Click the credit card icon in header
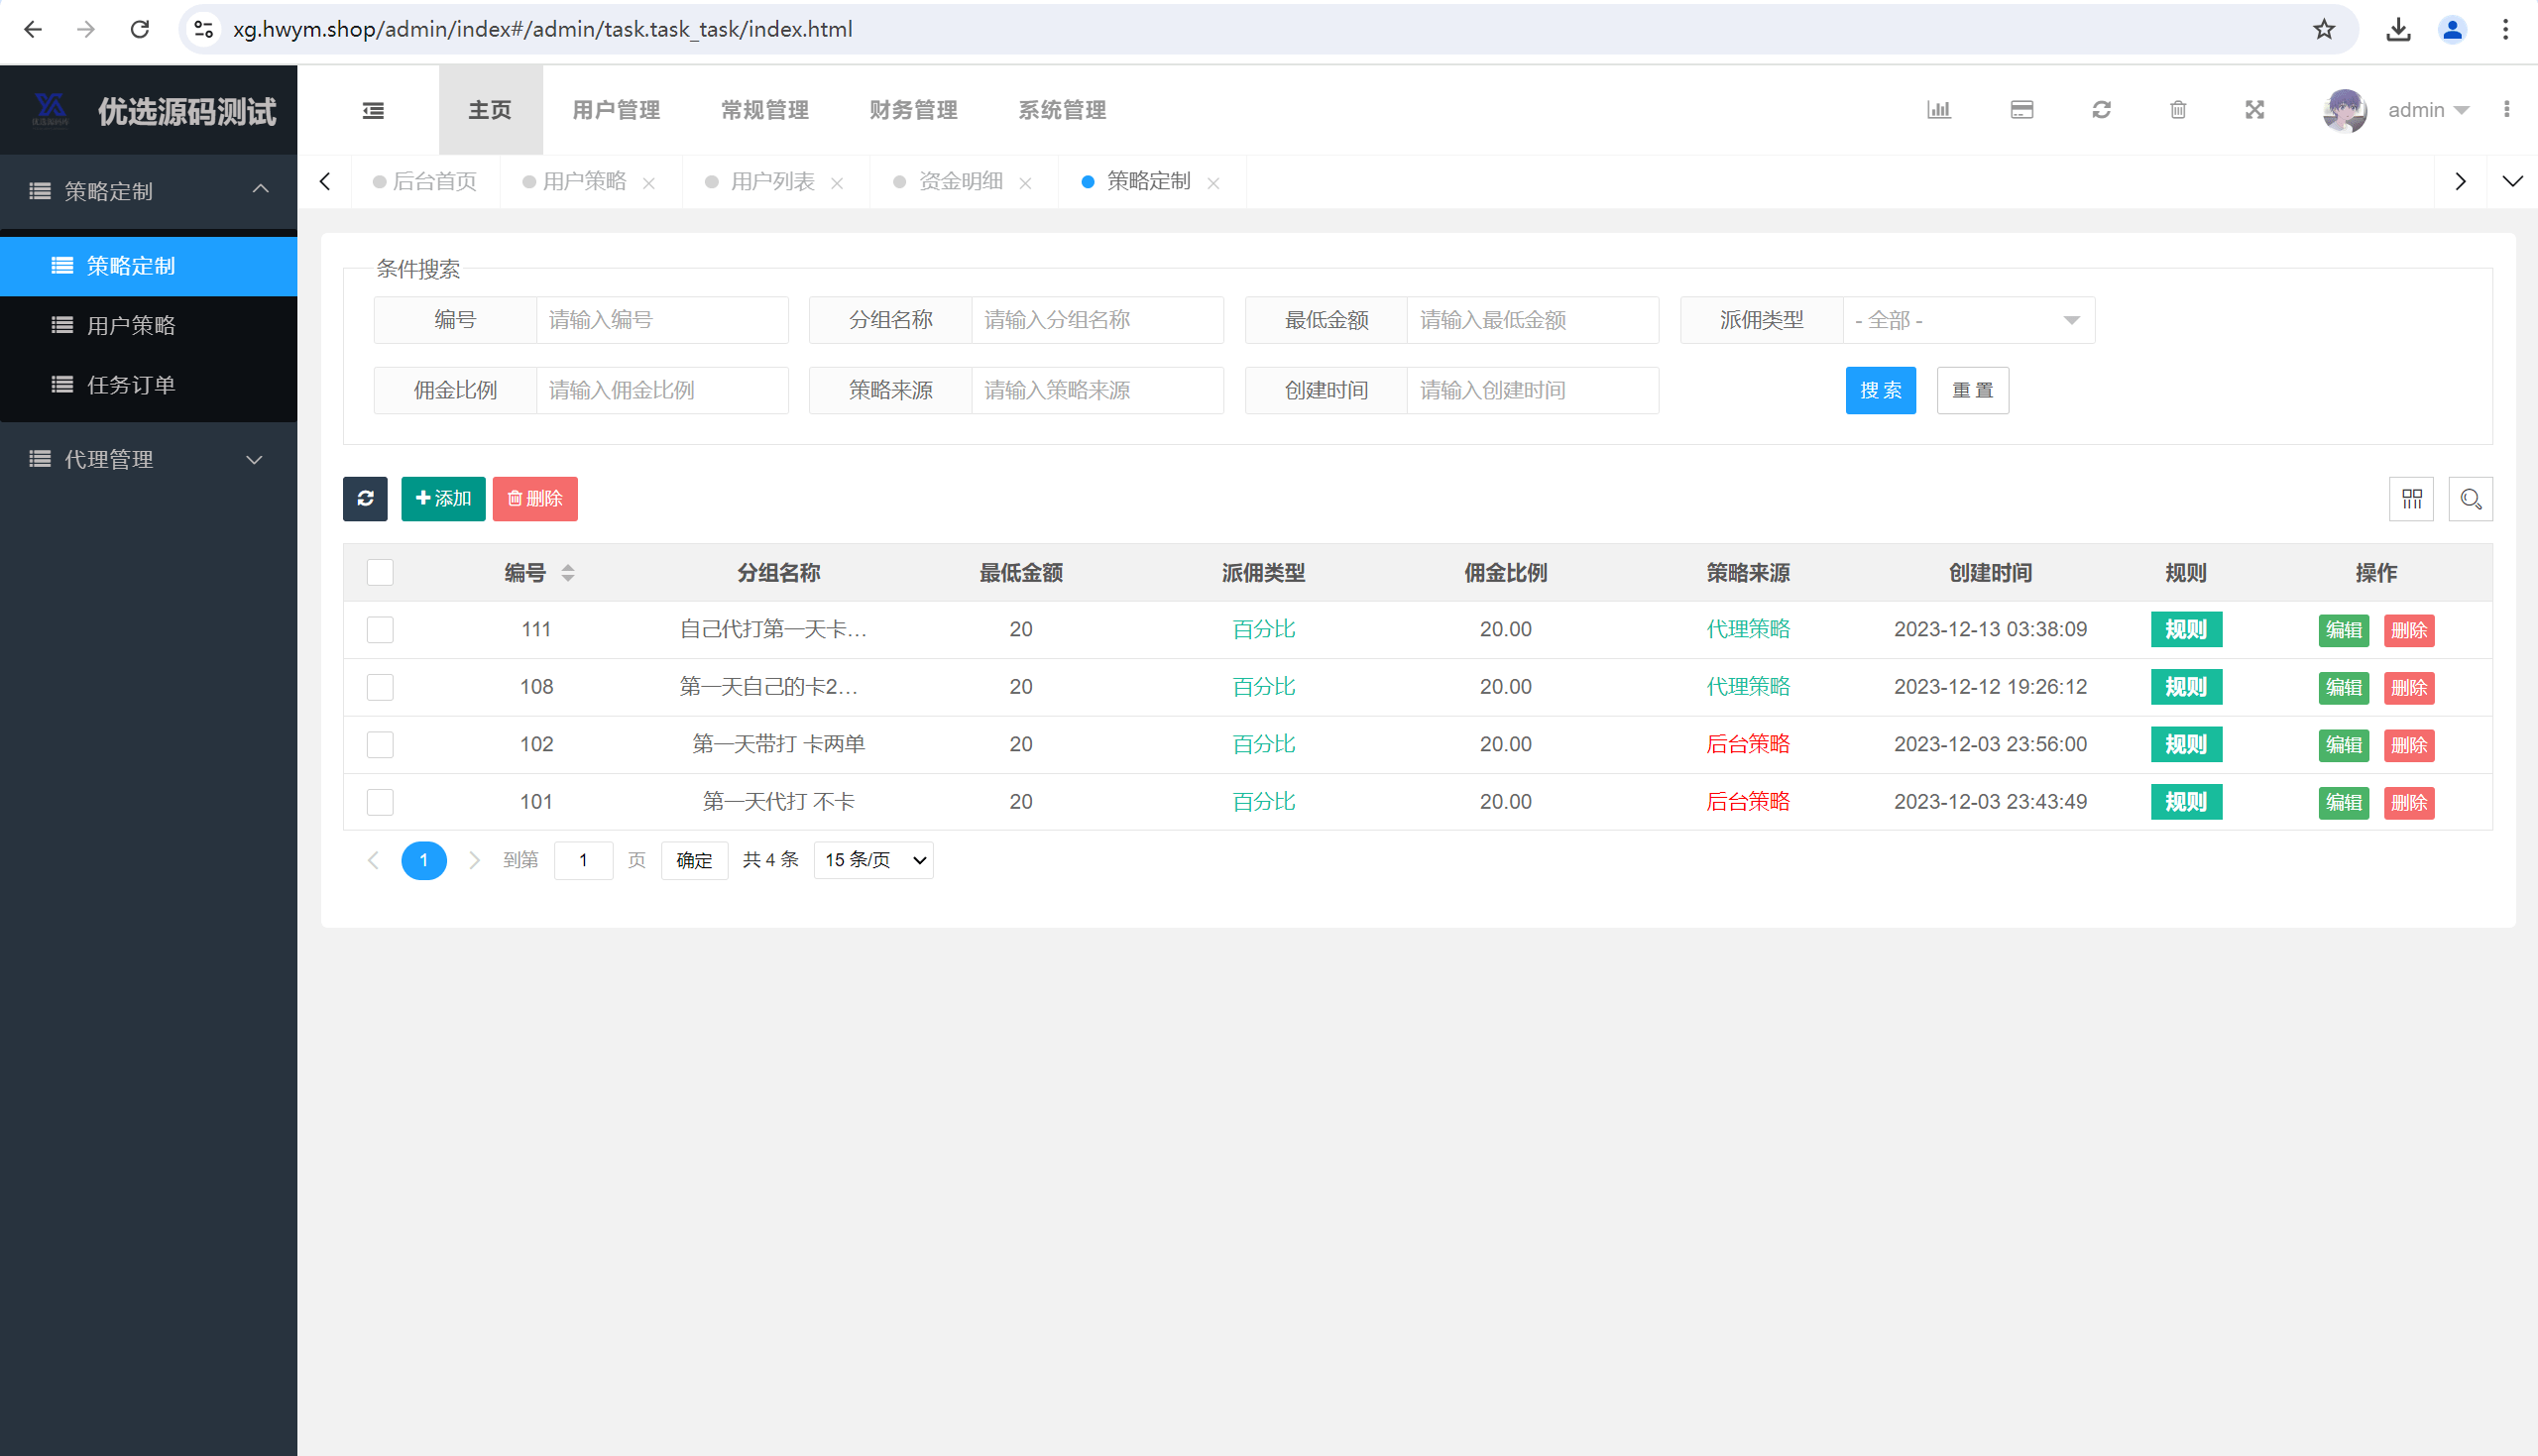The image size is (2538, 1456). coord(2021,110)
